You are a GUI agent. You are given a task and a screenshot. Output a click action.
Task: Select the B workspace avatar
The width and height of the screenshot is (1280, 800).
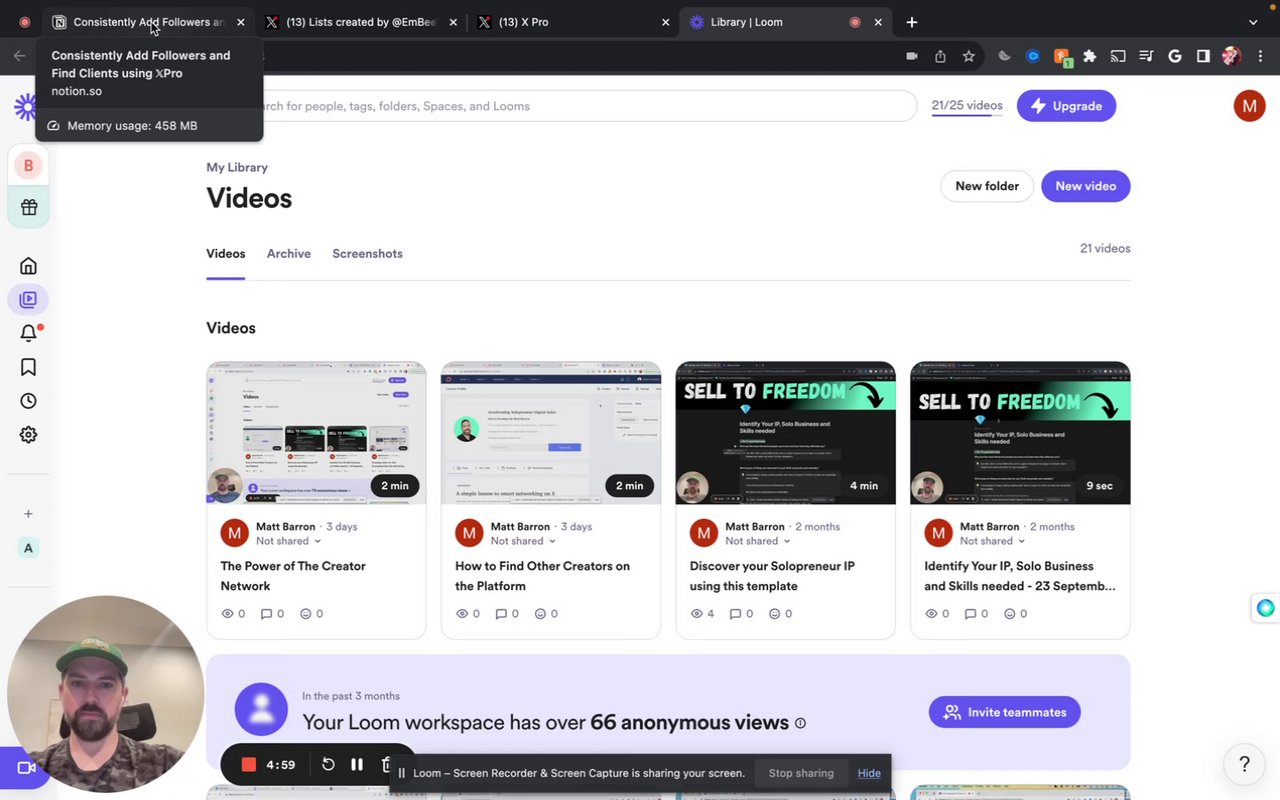[28, 166]
